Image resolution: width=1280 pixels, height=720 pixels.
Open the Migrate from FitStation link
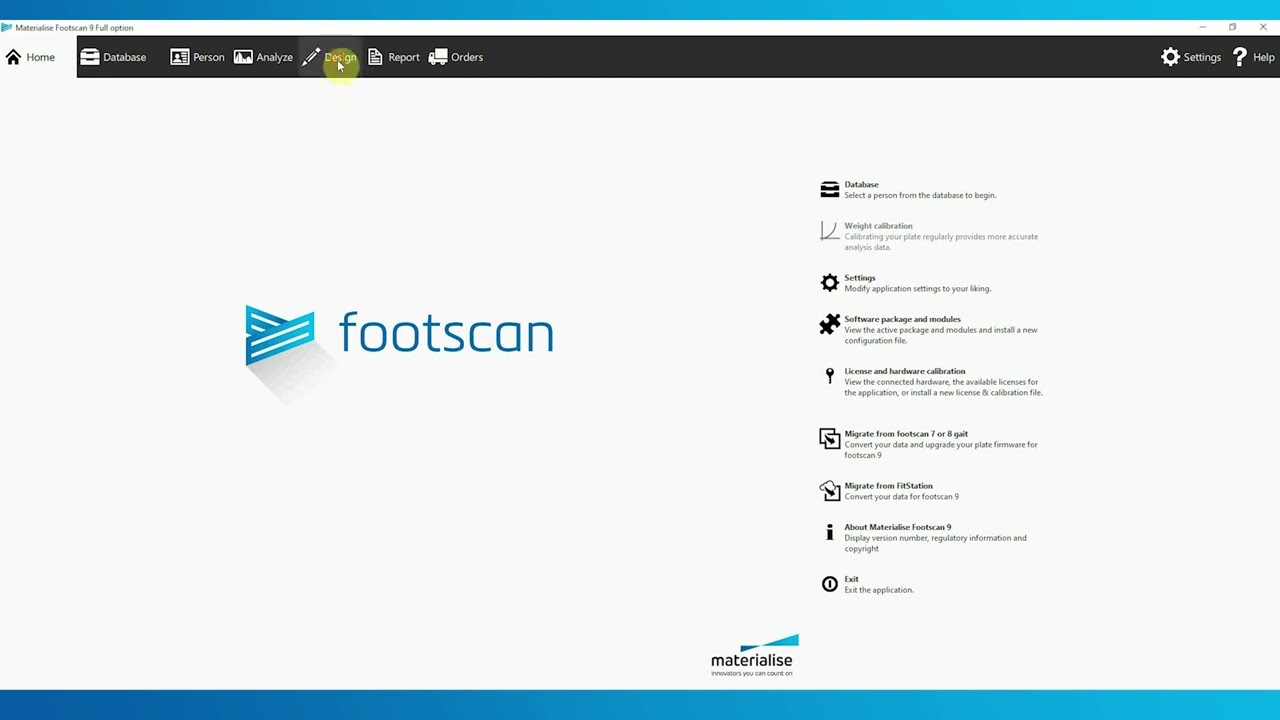(888, 486)
